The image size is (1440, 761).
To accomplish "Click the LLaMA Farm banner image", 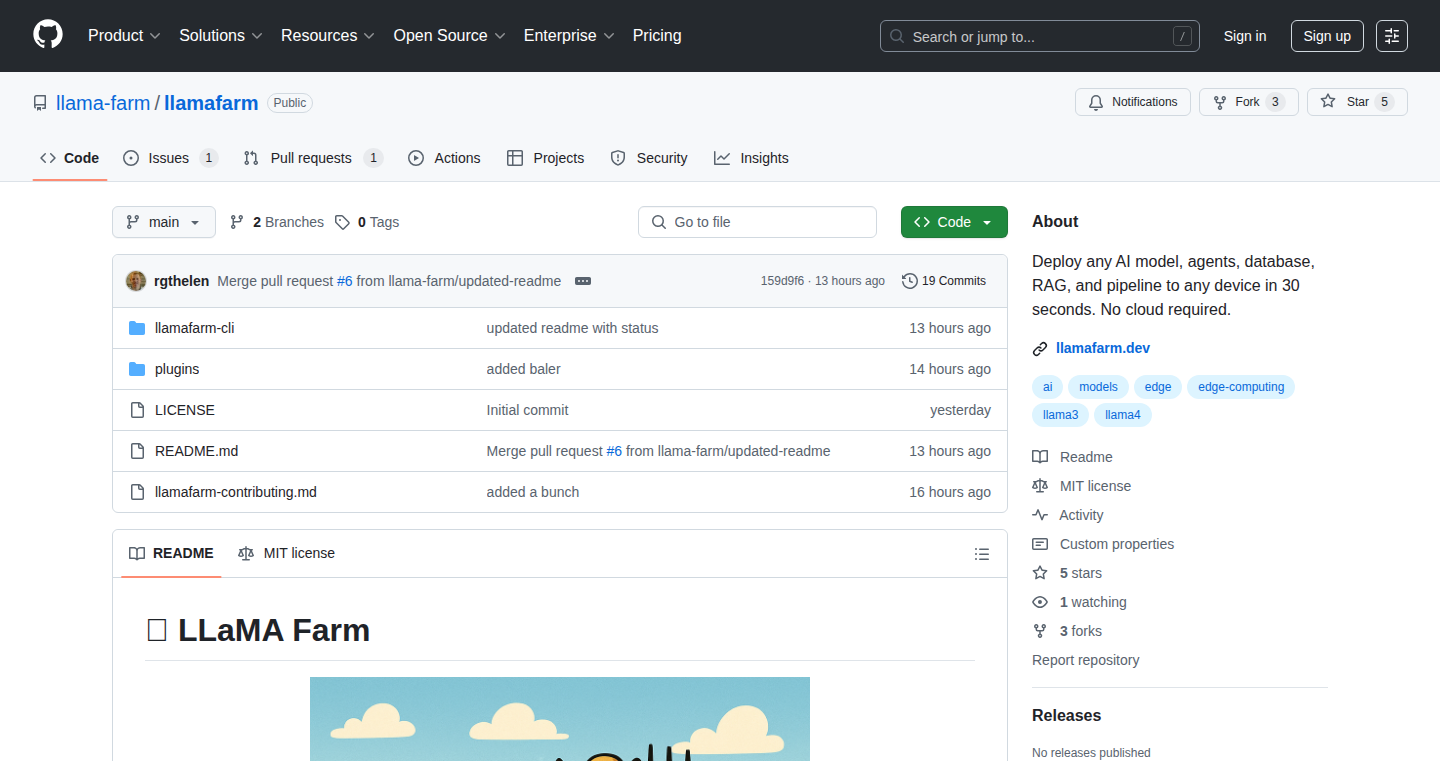I will (x=560, y=719).
